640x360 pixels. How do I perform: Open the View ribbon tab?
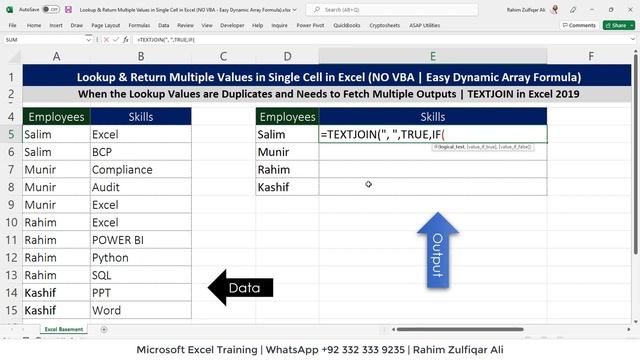pos(207,25)
